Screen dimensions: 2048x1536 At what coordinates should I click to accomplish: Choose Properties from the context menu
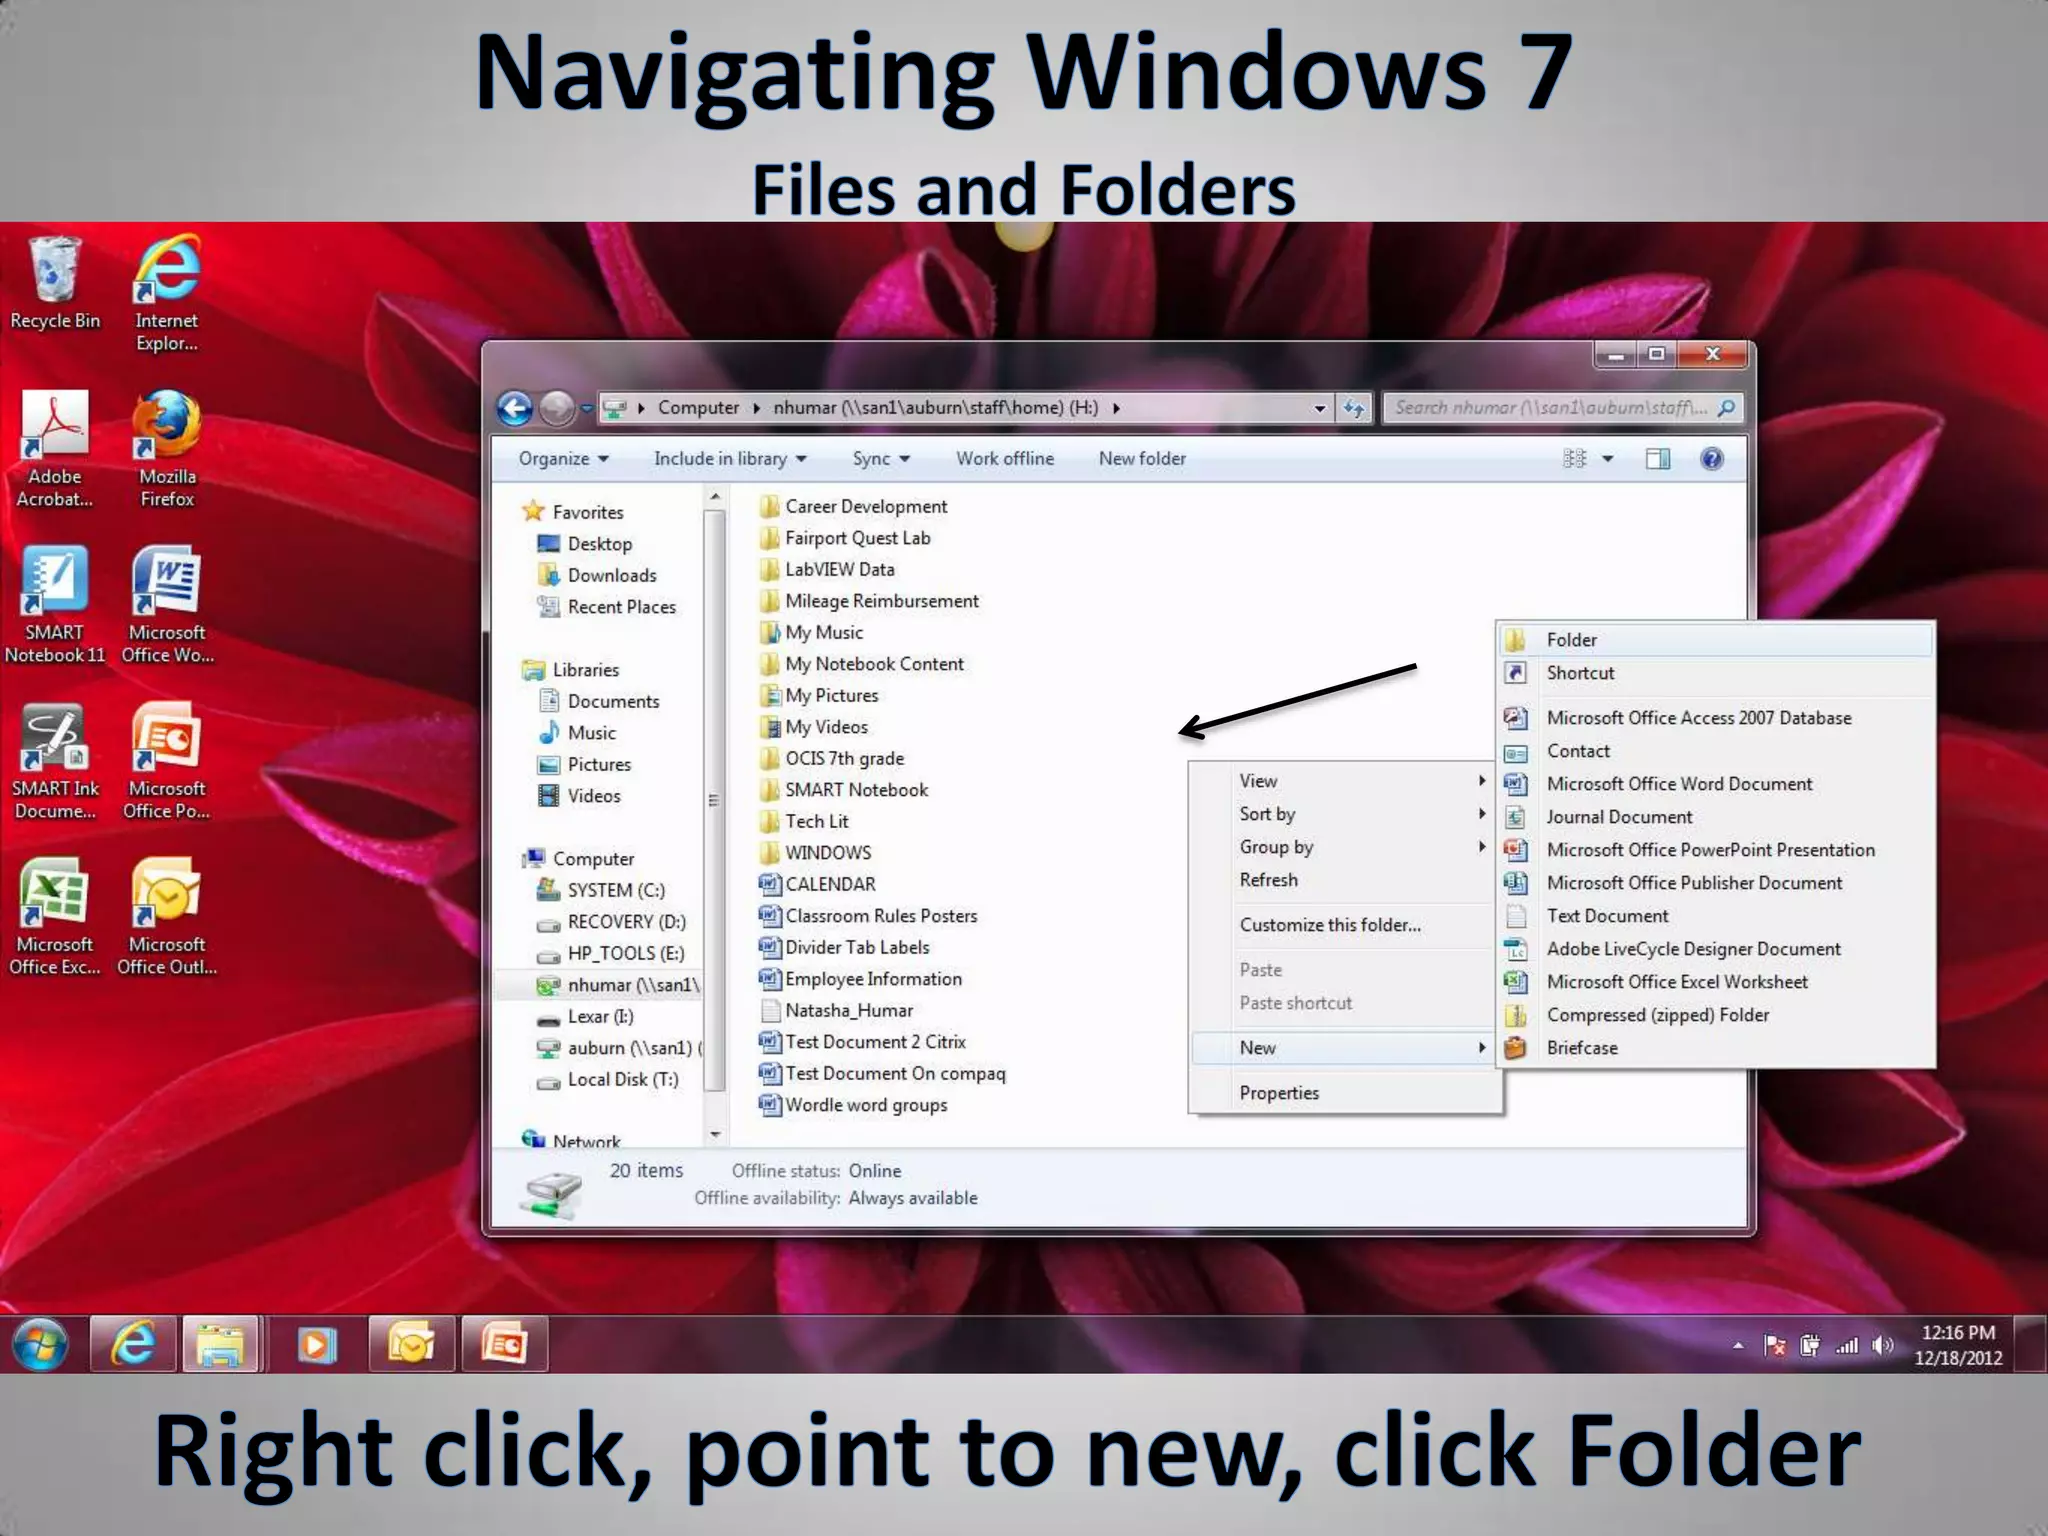[1279, 1093]
